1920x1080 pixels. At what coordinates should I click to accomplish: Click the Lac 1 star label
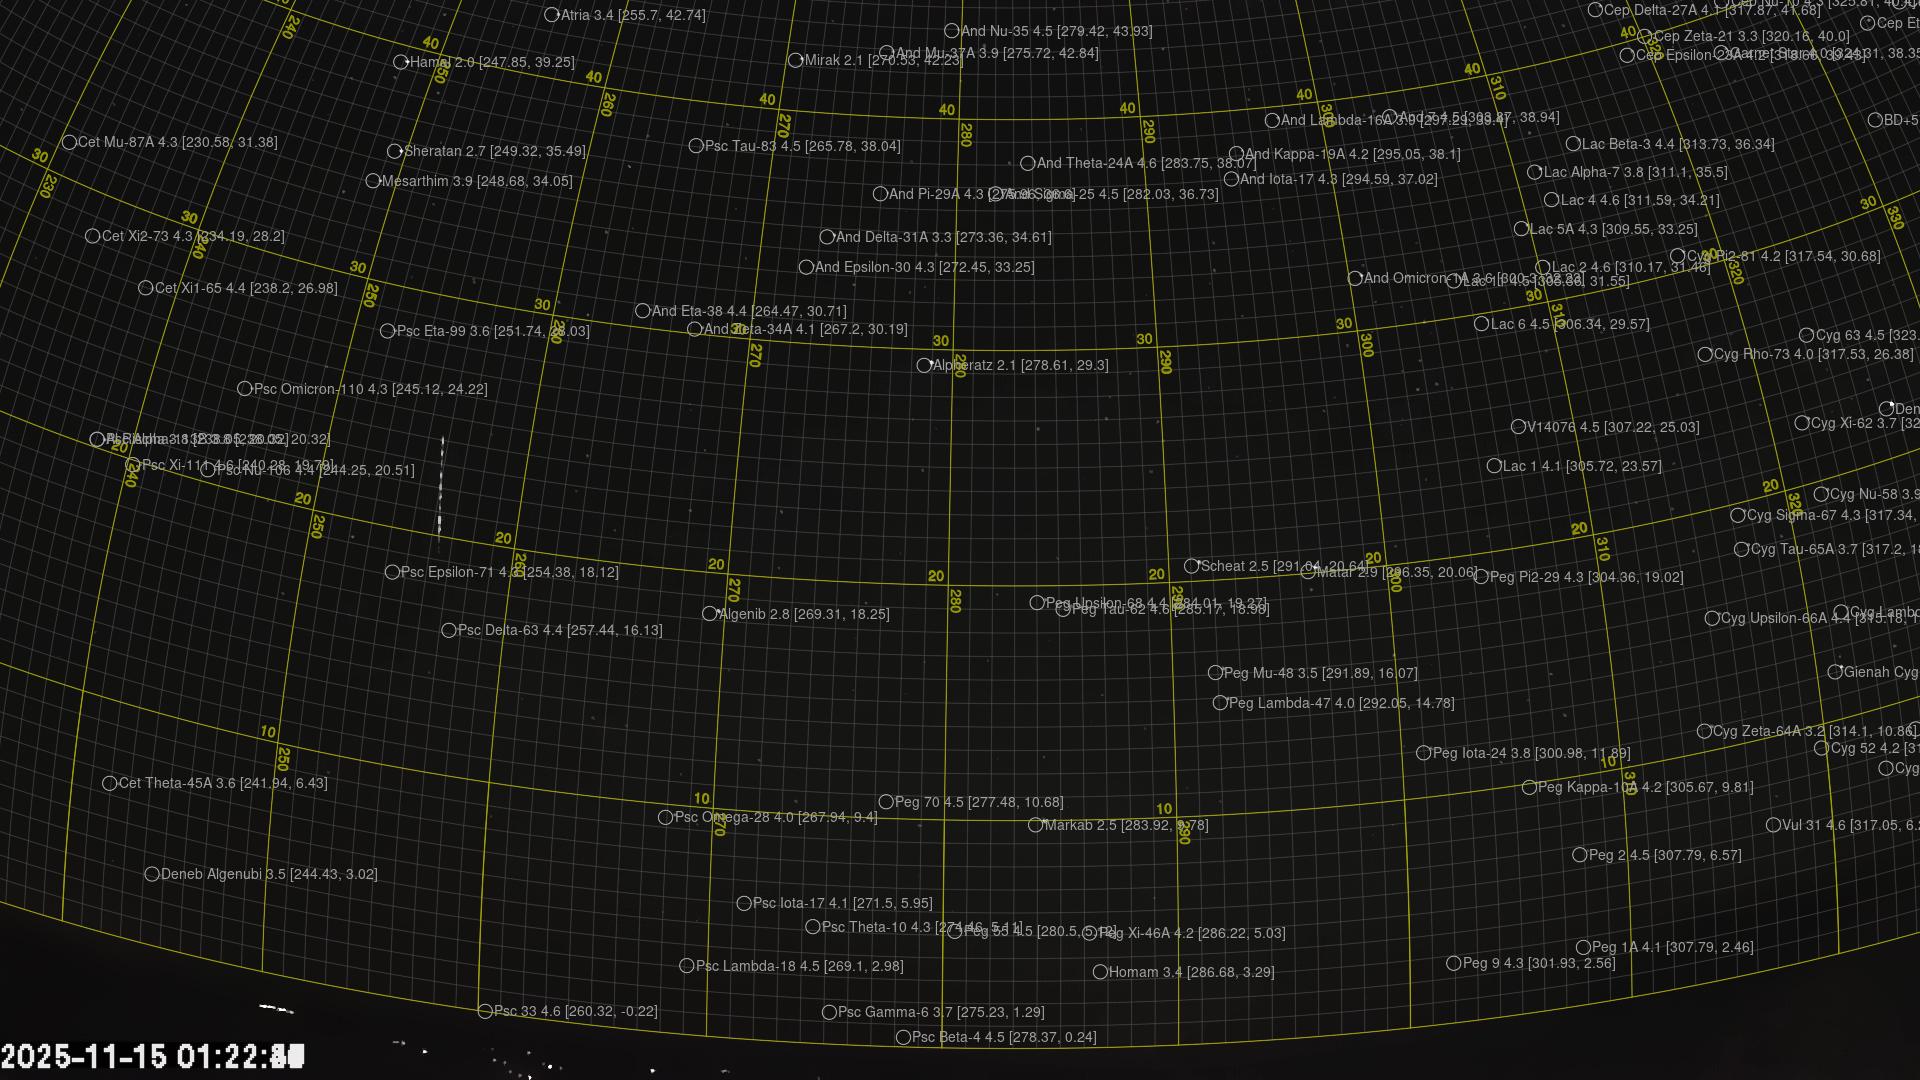pos(1581,466)
